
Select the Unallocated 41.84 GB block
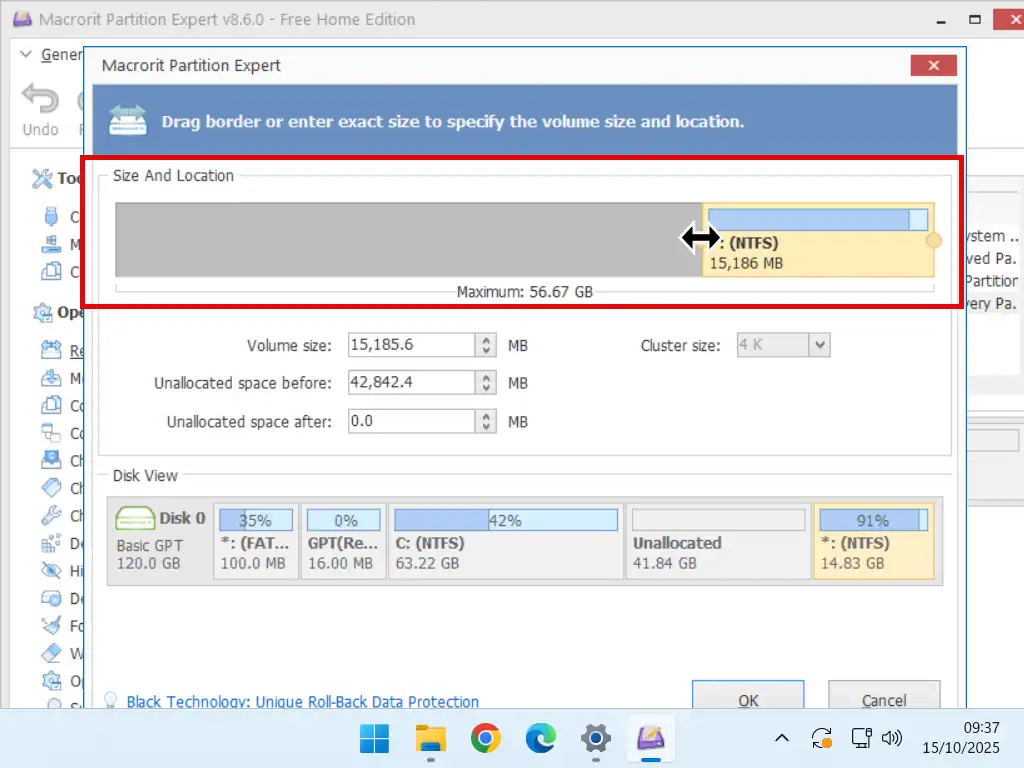point(718,541)
